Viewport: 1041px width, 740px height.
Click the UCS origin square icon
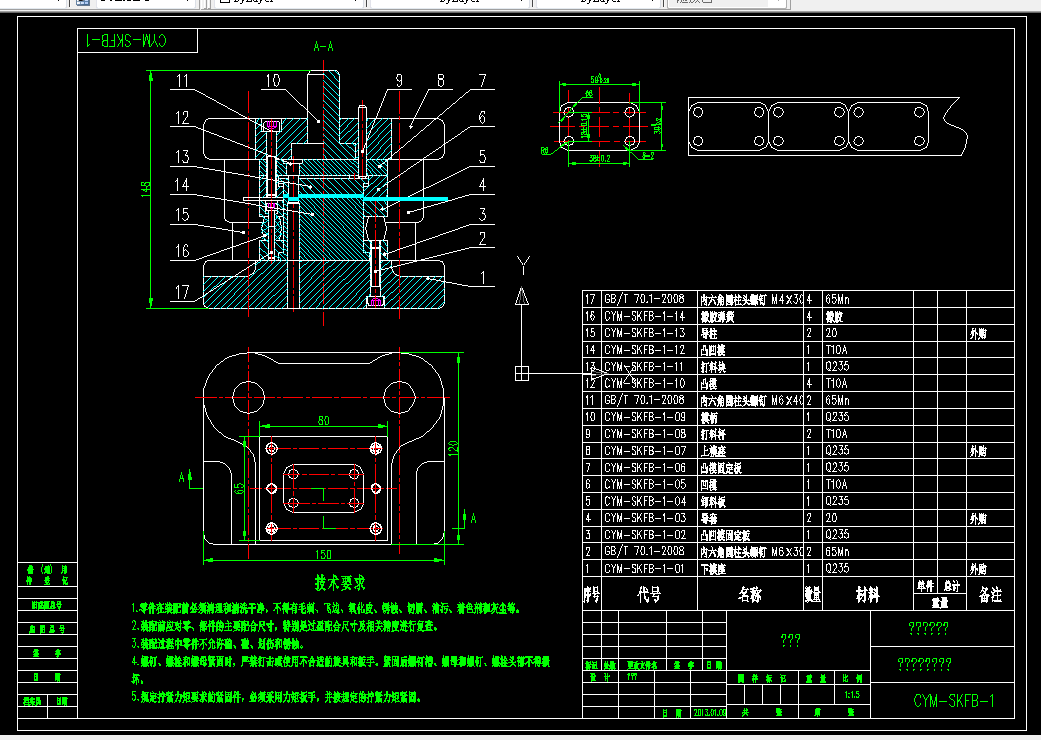(522, 374)
